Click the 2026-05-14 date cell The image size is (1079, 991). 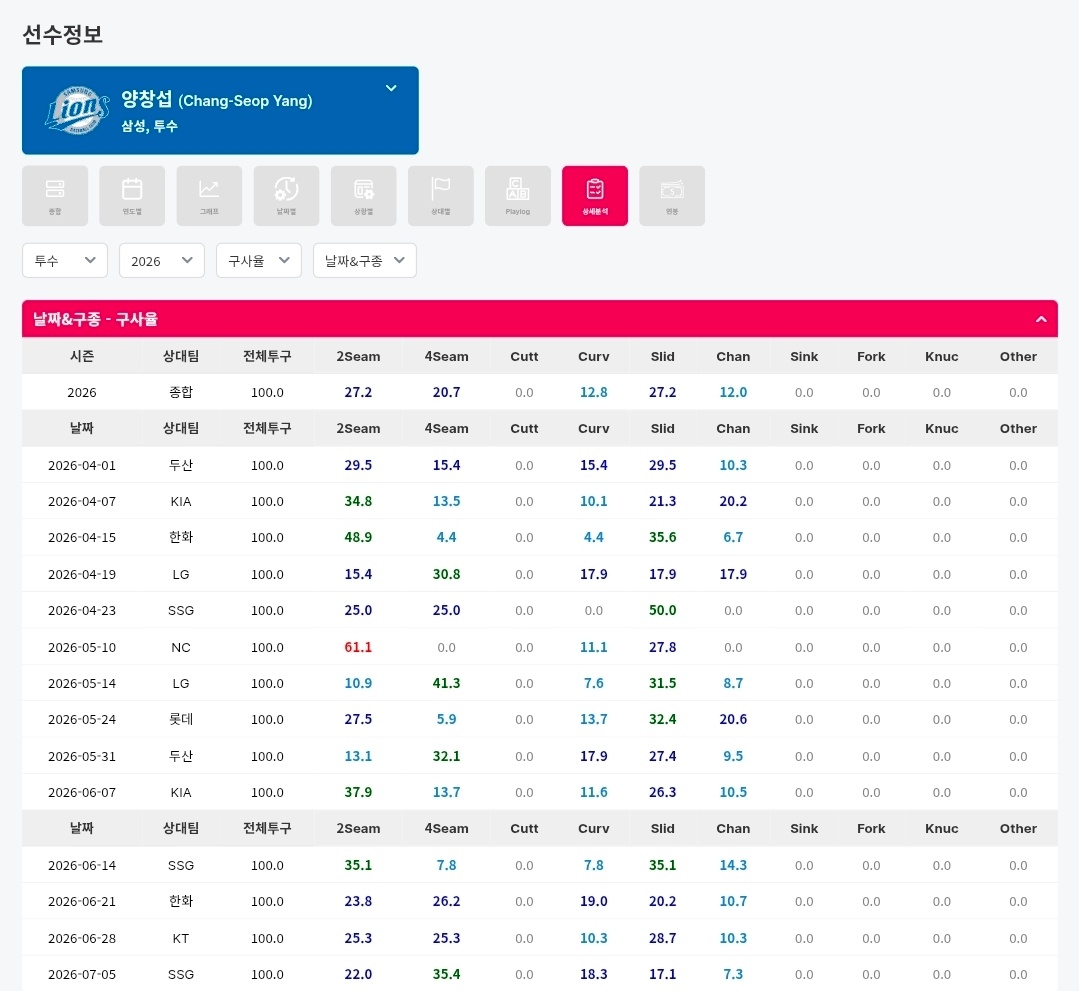[82, 683]
